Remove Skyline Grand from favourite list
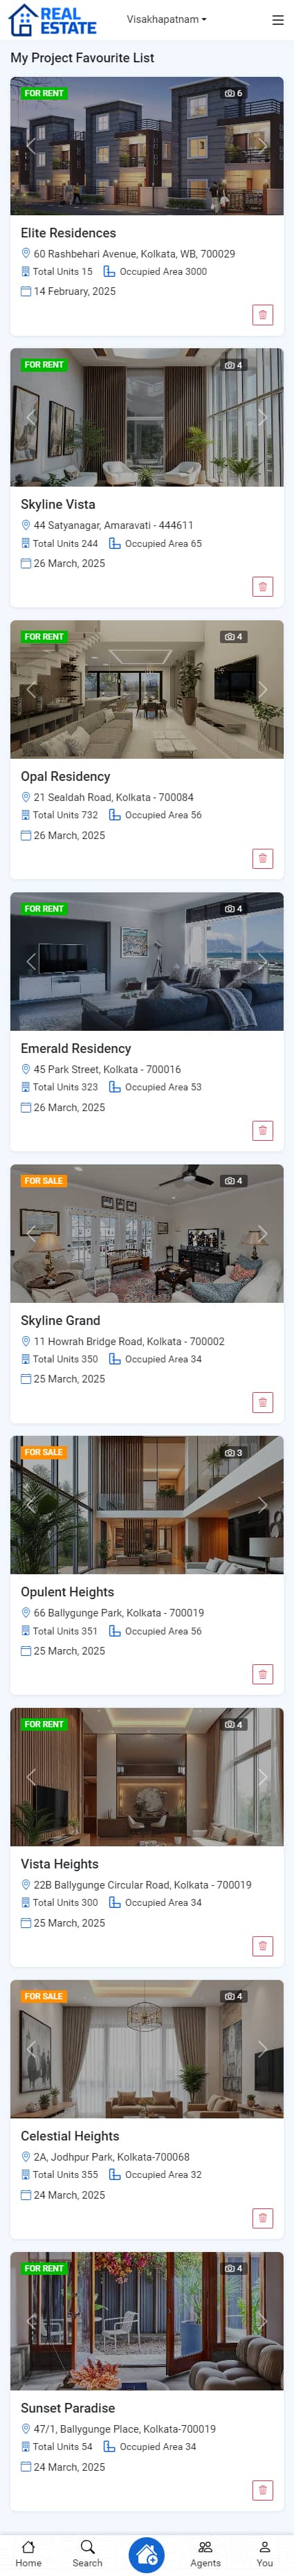Image resolution: width=294 pixels, height=2576 pixels. tap(263, 1402)
